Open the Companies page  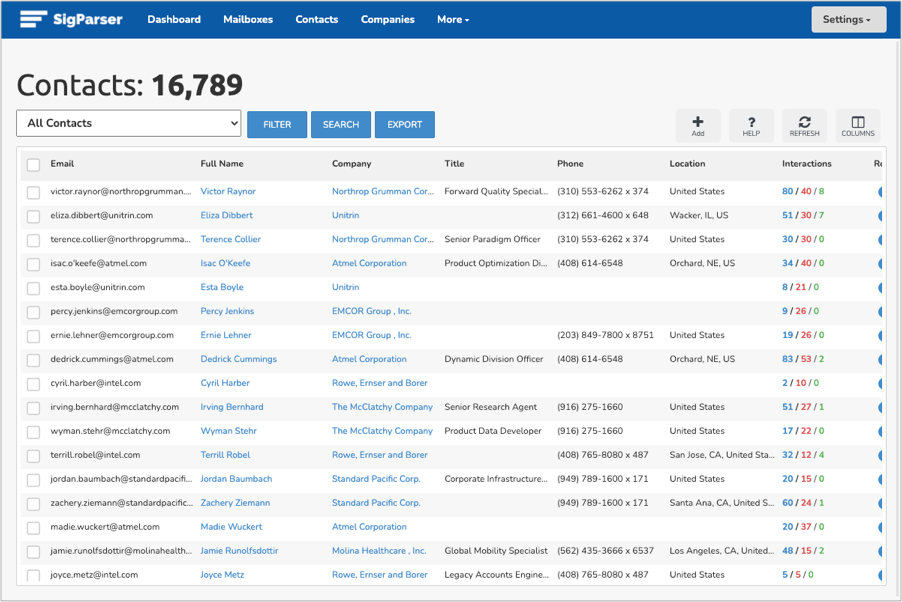[388, 19]
